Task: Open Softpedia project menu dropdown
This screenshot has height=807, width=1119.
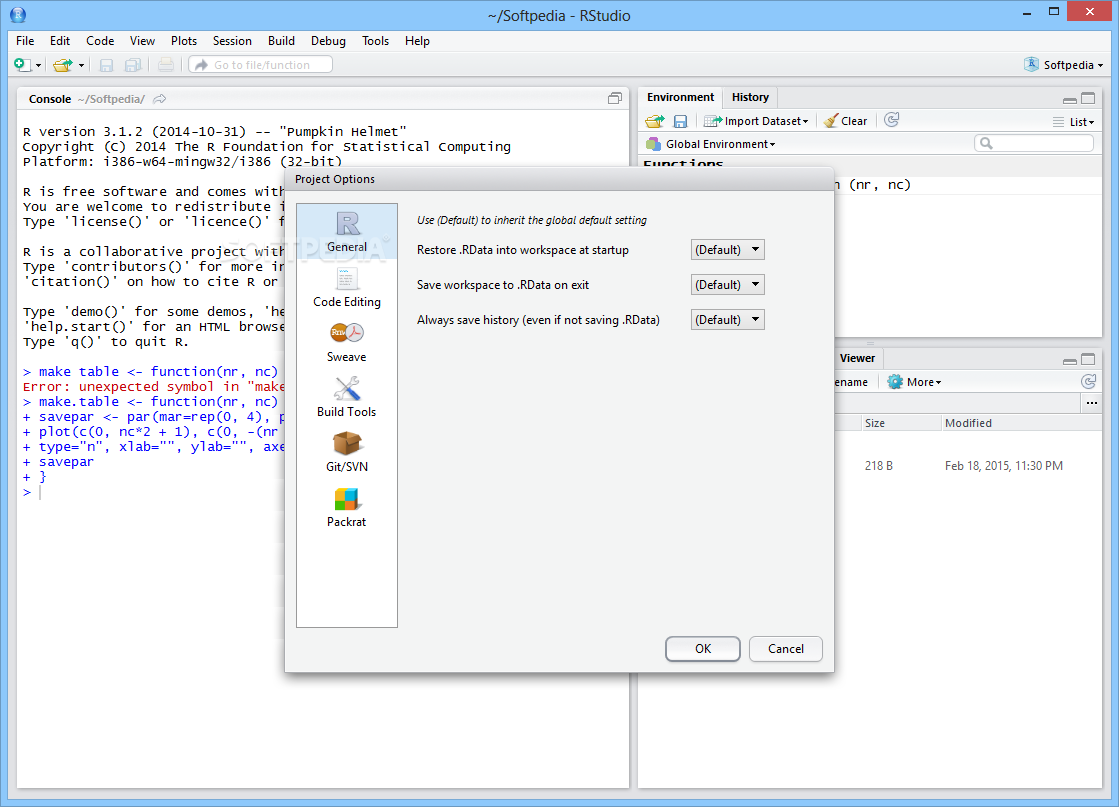Action: pyautogui.click(x=1064, y=65)
